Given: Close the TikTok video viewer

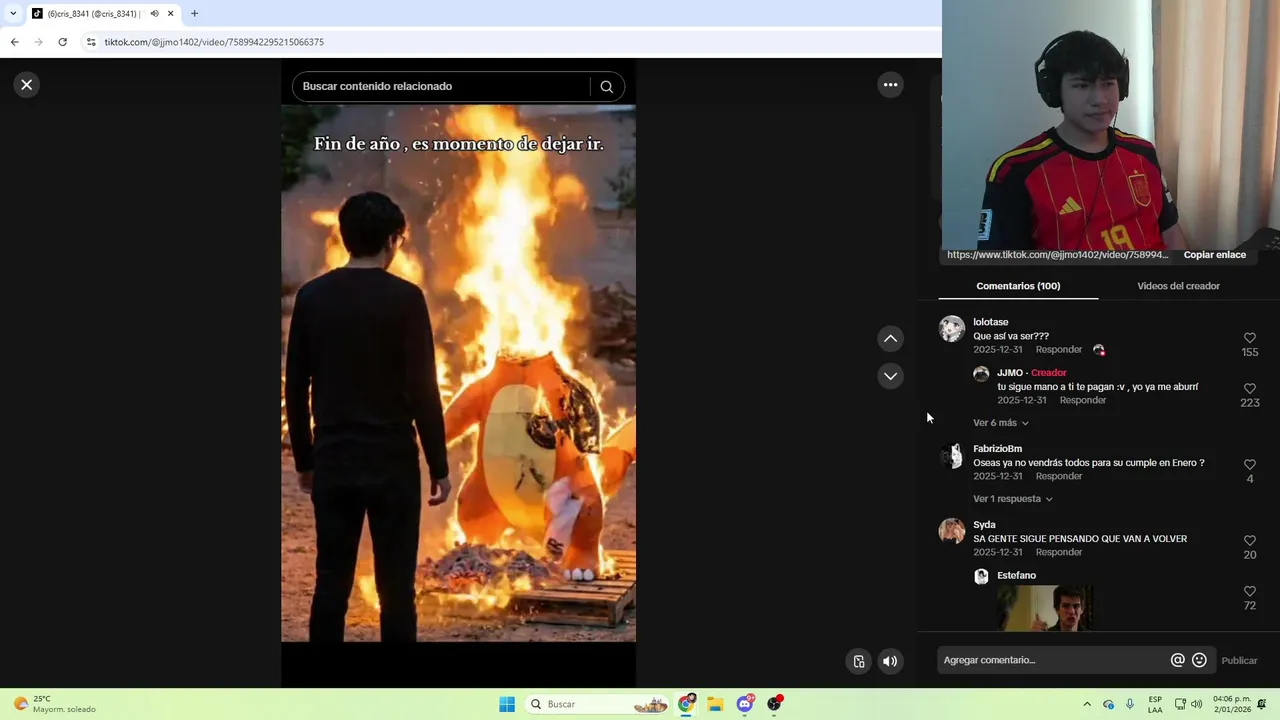Looking at the screenshot, I should (27, 85).
